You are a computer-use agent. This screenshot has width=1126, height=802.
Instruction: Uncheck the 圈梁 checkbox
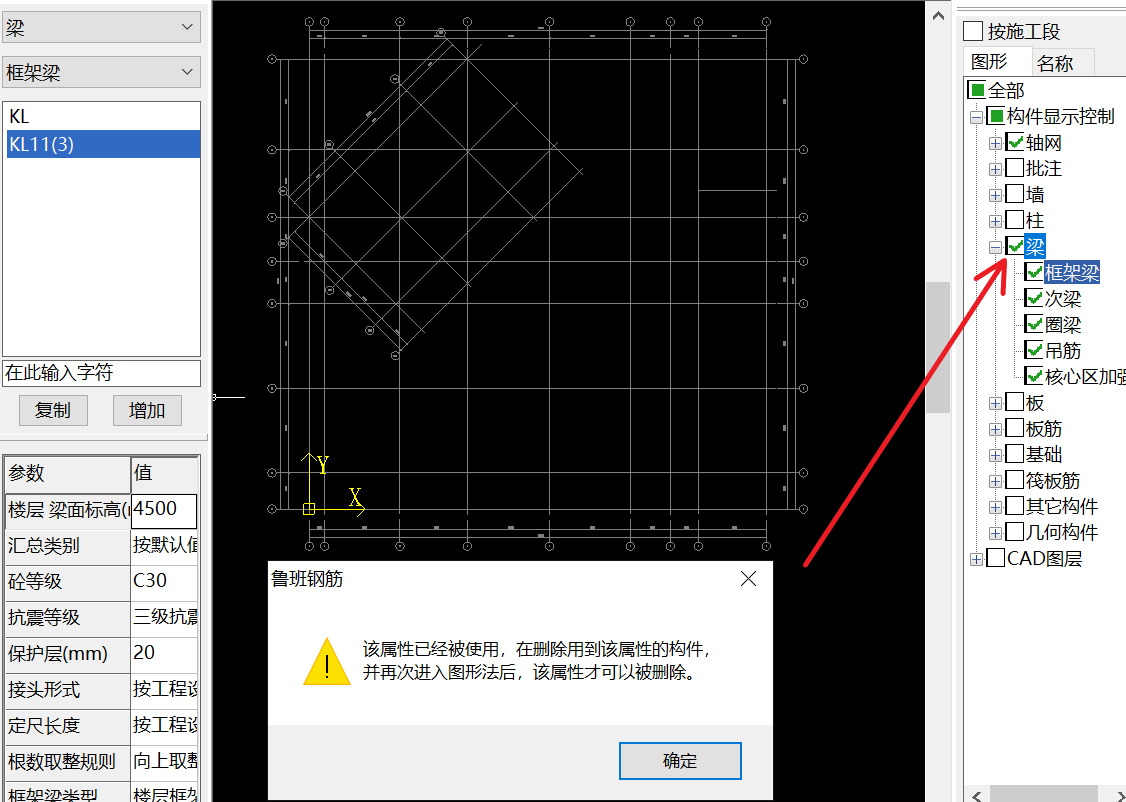click(x=1034, y=324)
